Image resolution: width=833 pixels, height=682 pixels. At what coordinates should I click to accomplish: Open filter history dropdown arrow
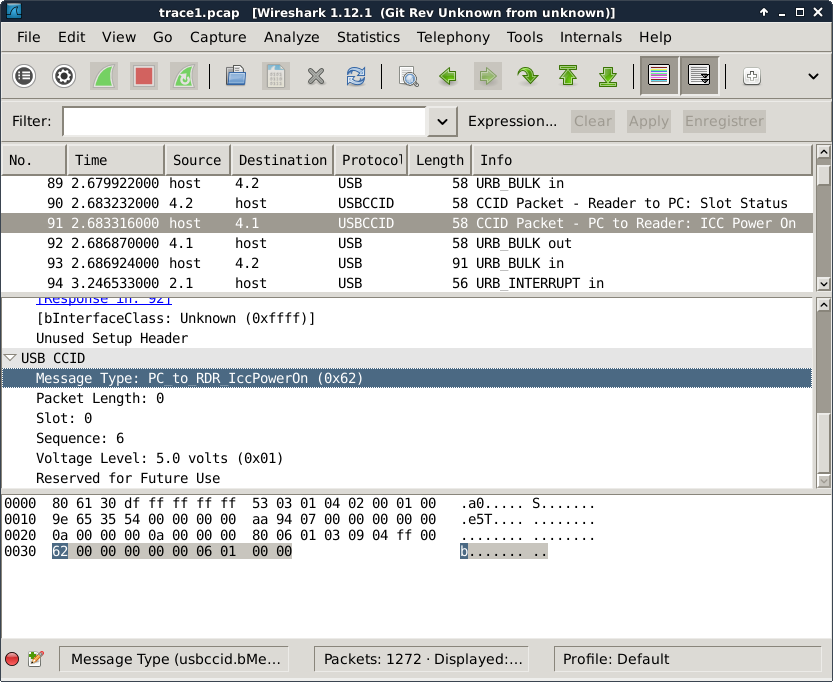(x=442, y=122)
